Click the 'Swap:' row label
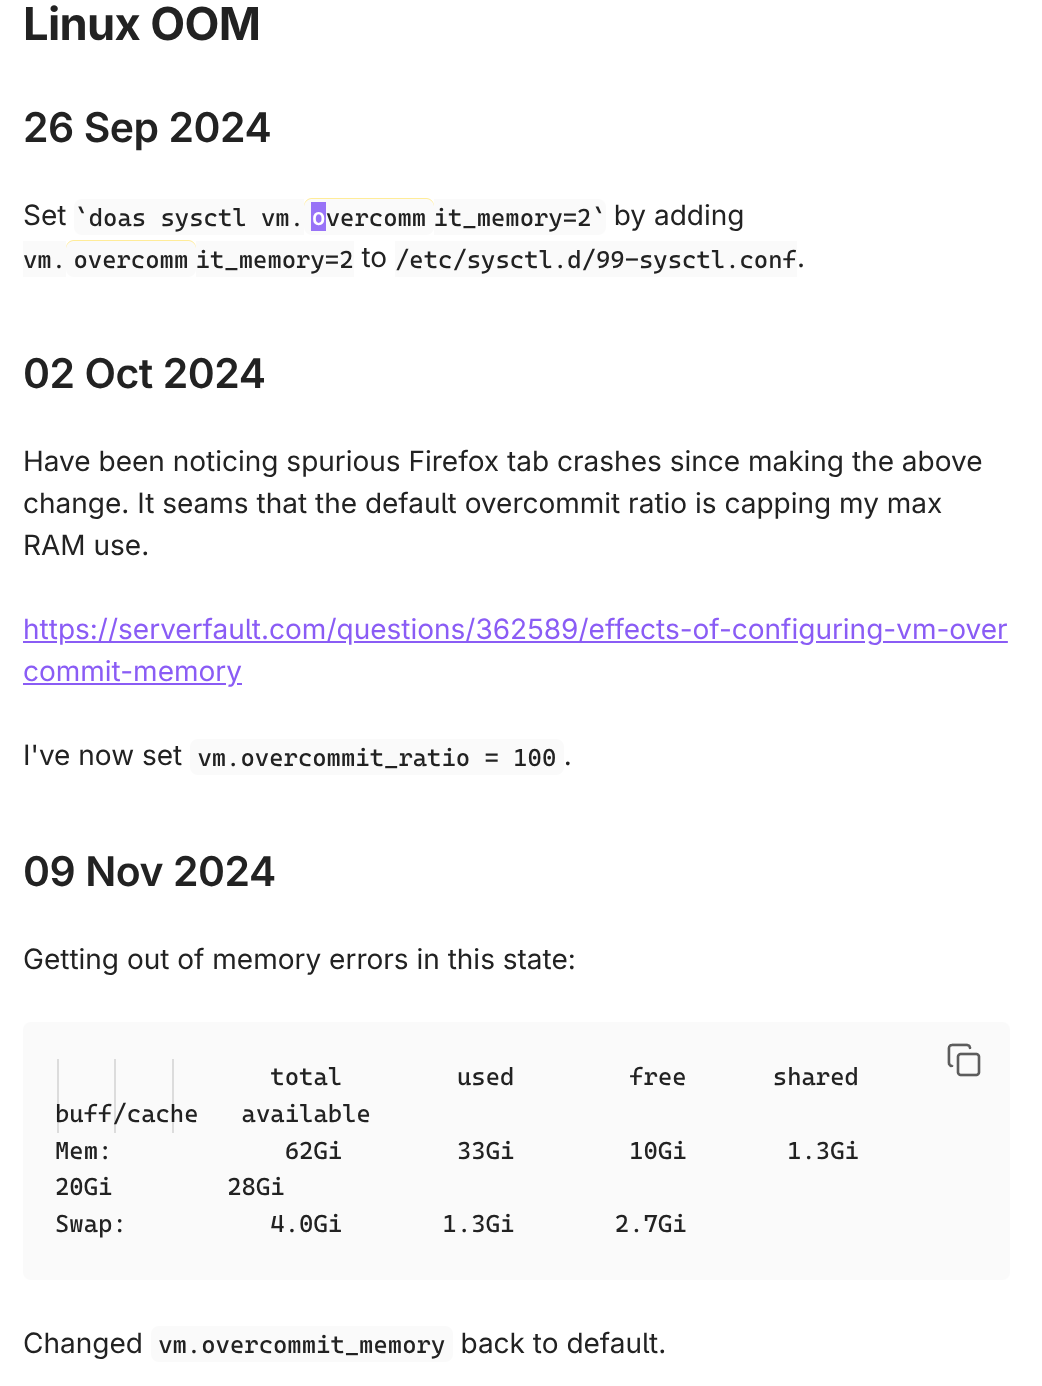The image size is (1042, 1386). click(90, 1224)
